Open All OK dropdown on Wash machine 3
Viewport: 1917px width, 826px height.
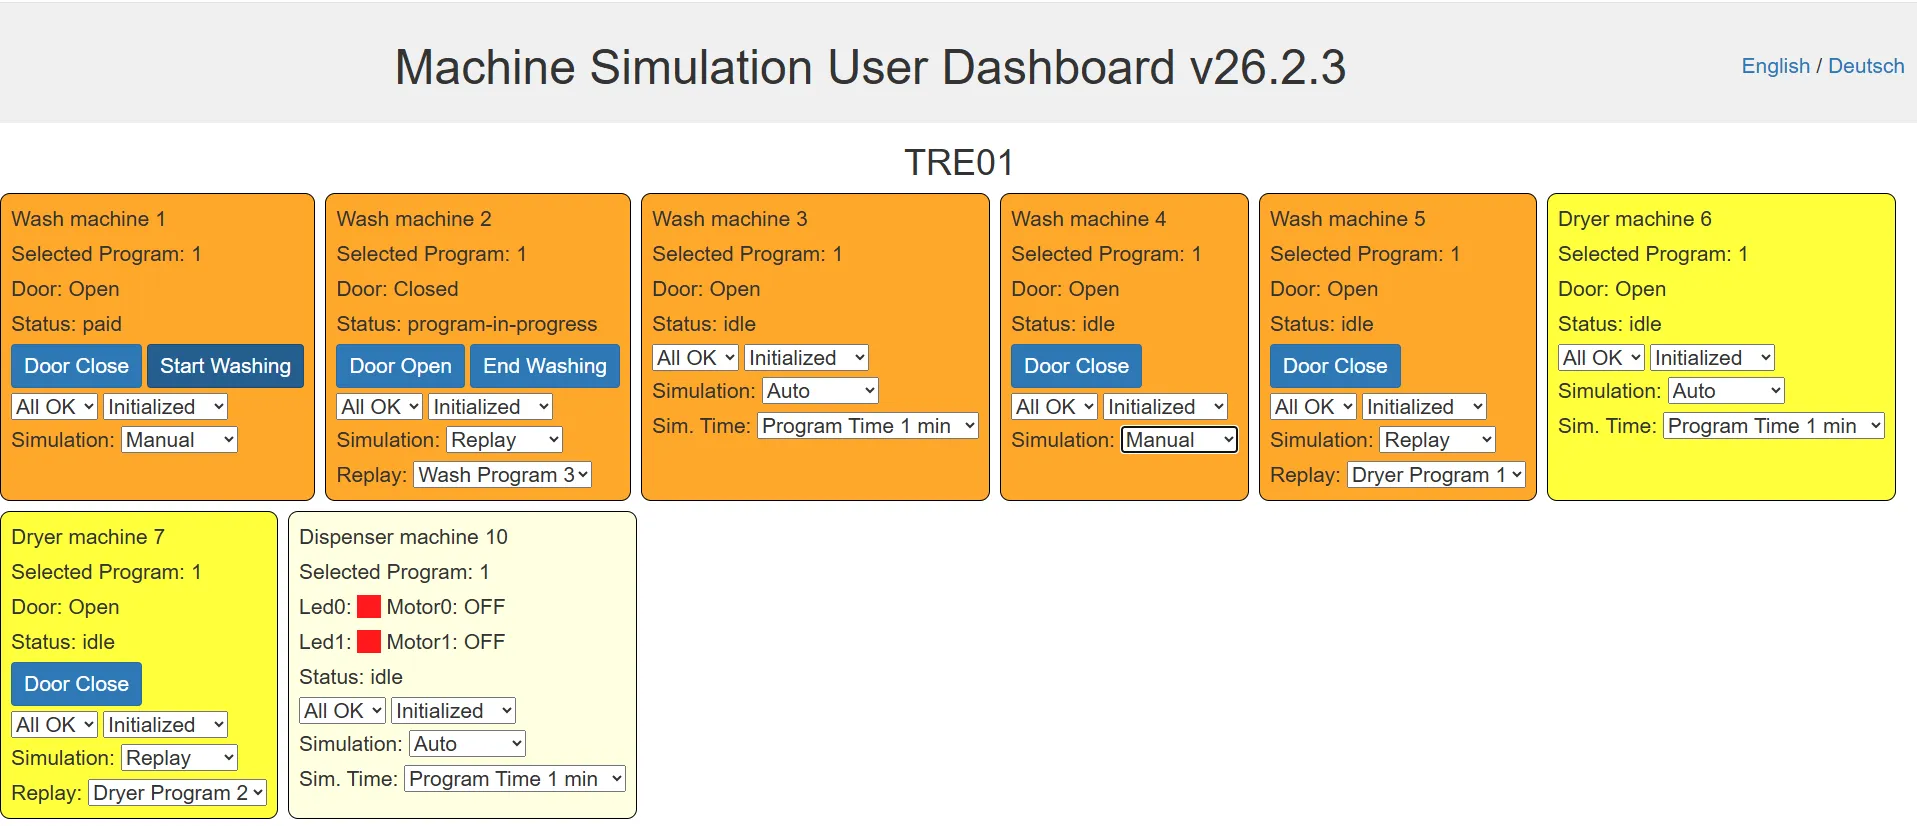point(696,358)
